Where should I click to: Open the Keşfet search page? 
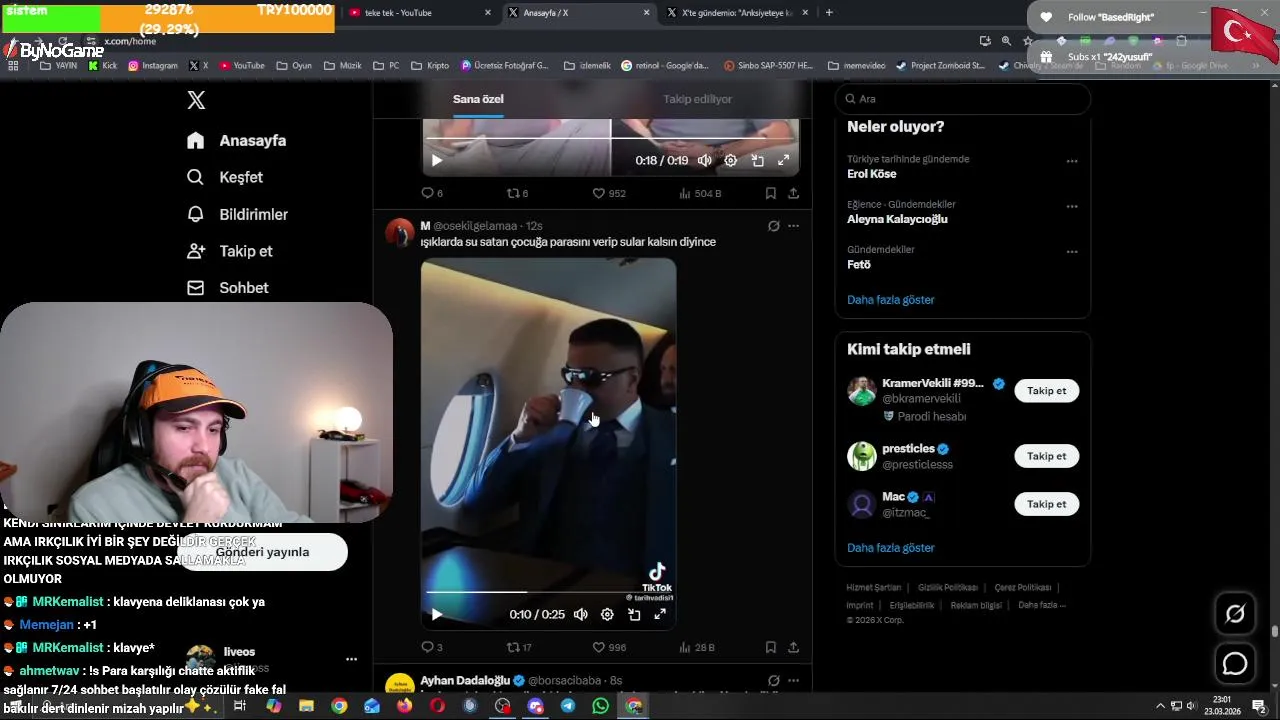225,177
